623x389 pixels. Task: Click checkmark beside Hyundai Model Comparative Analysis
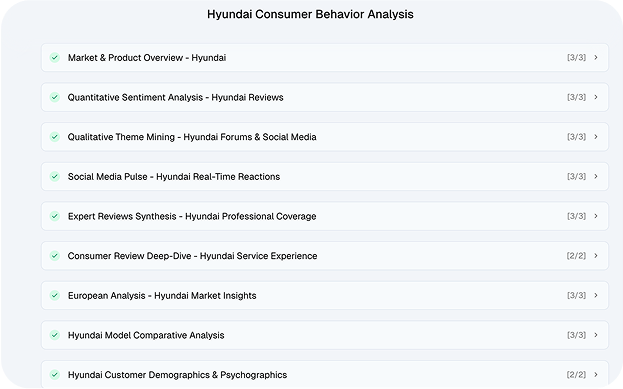tap(55, 335)
